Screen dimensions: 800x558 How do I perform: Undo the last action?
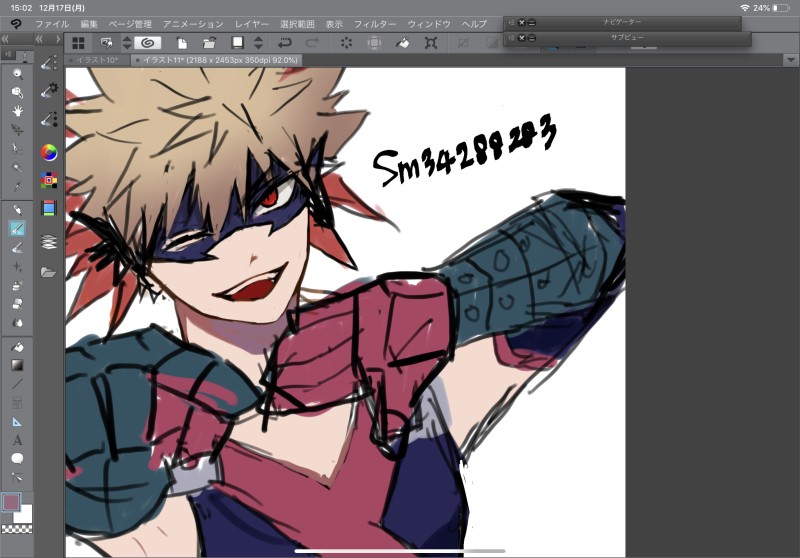pyautogui.click(x=285, y=43)
